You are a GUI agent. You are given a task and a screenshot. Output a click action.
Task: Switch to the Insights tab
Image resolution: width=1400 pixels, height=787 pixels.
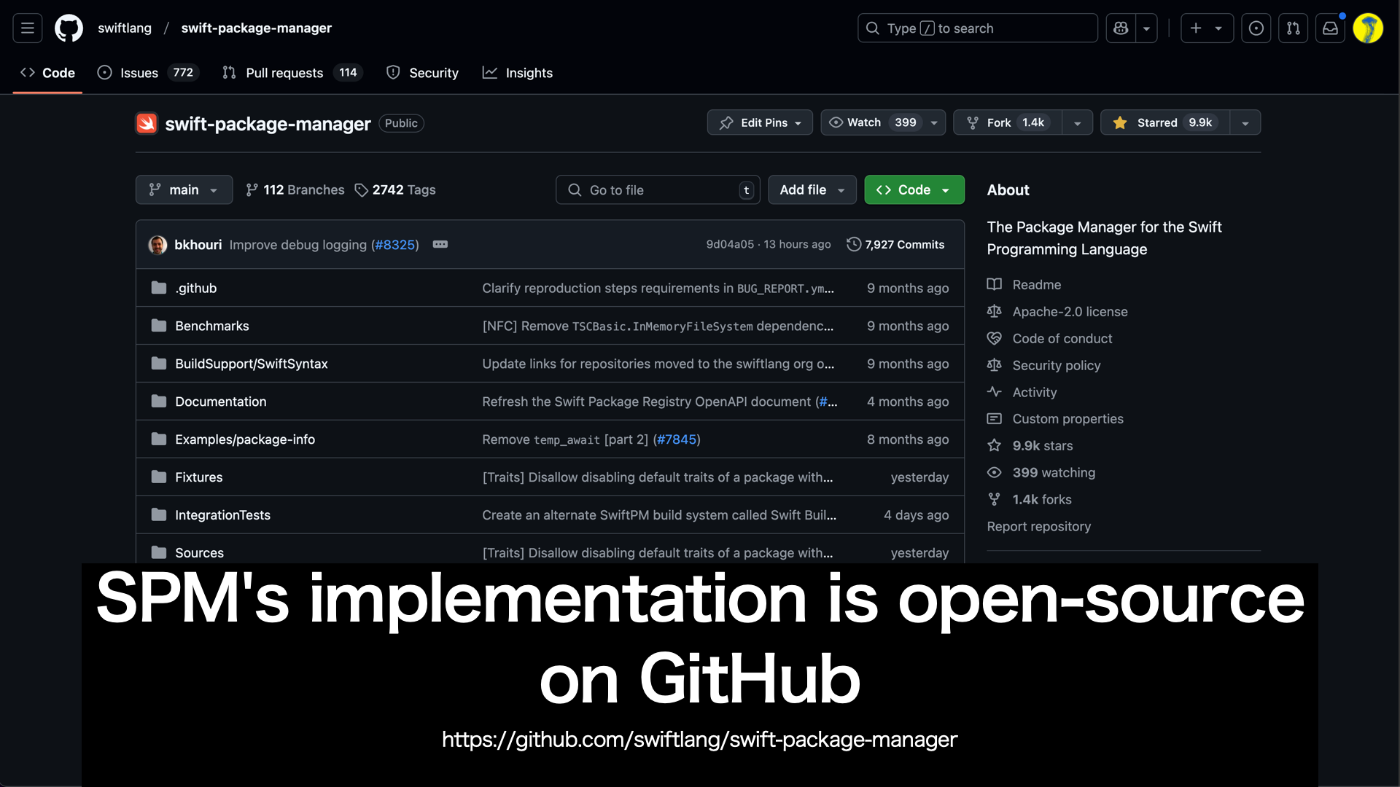(518, 73)
